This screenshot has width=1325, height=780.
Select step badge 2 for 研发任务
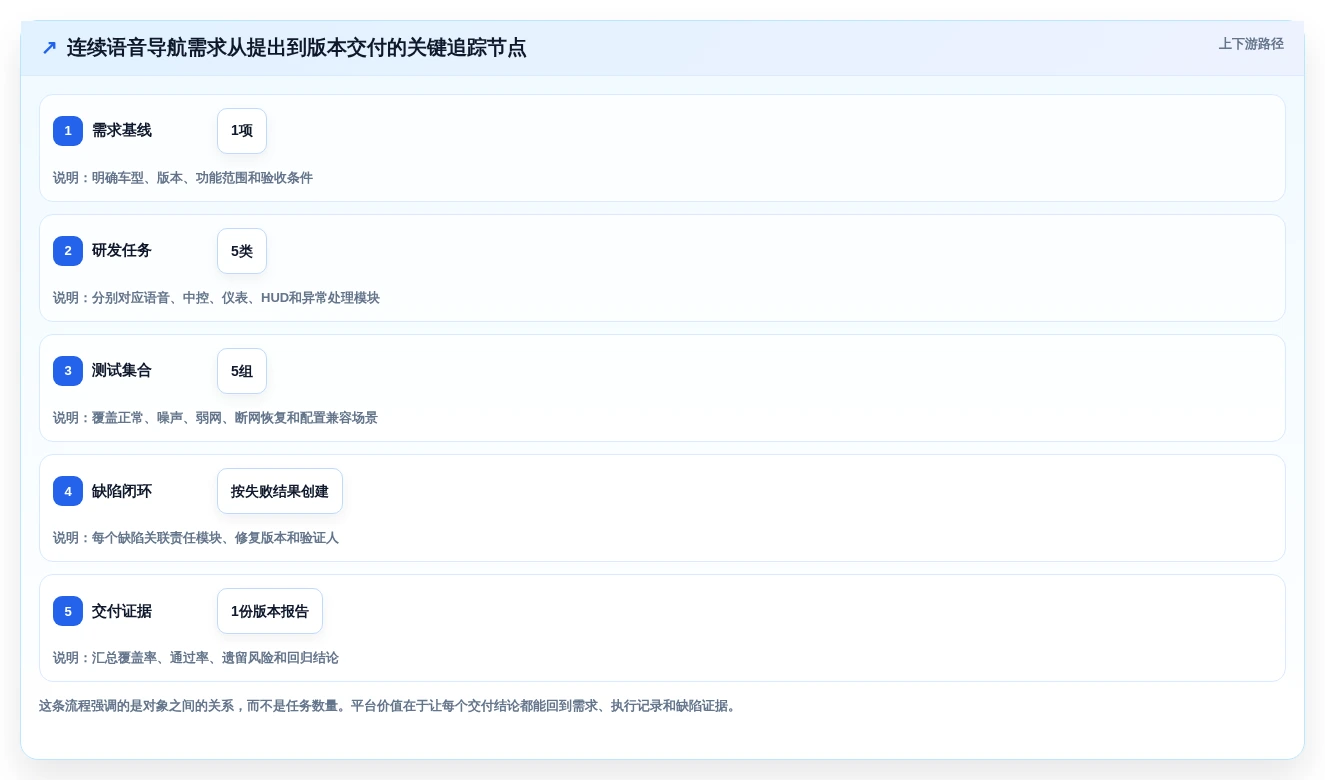pyautogui.click(x=68, y=251)
